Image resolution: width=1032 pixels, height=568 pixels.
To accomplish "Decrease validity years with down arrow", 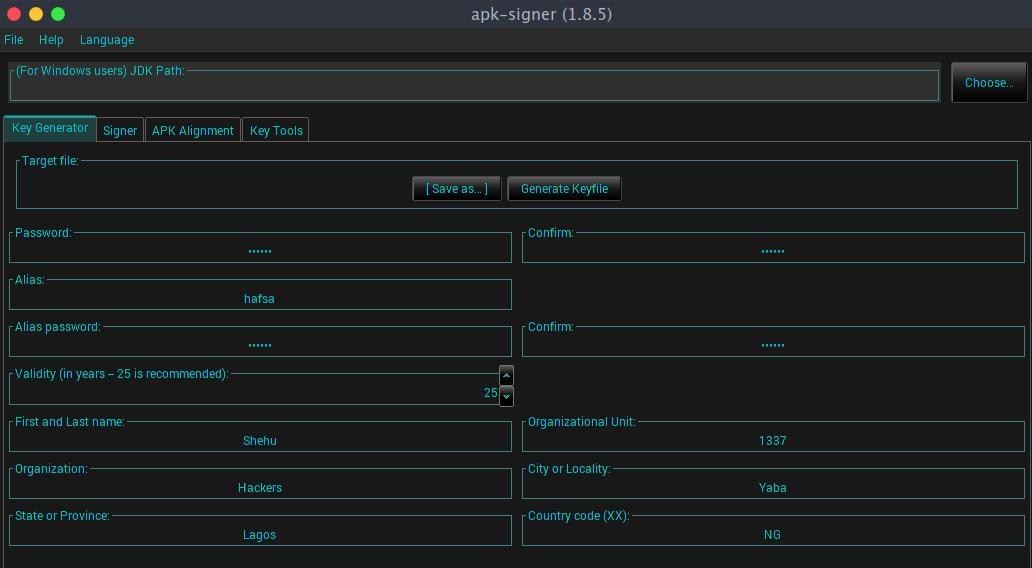I will tap(506, 397).
